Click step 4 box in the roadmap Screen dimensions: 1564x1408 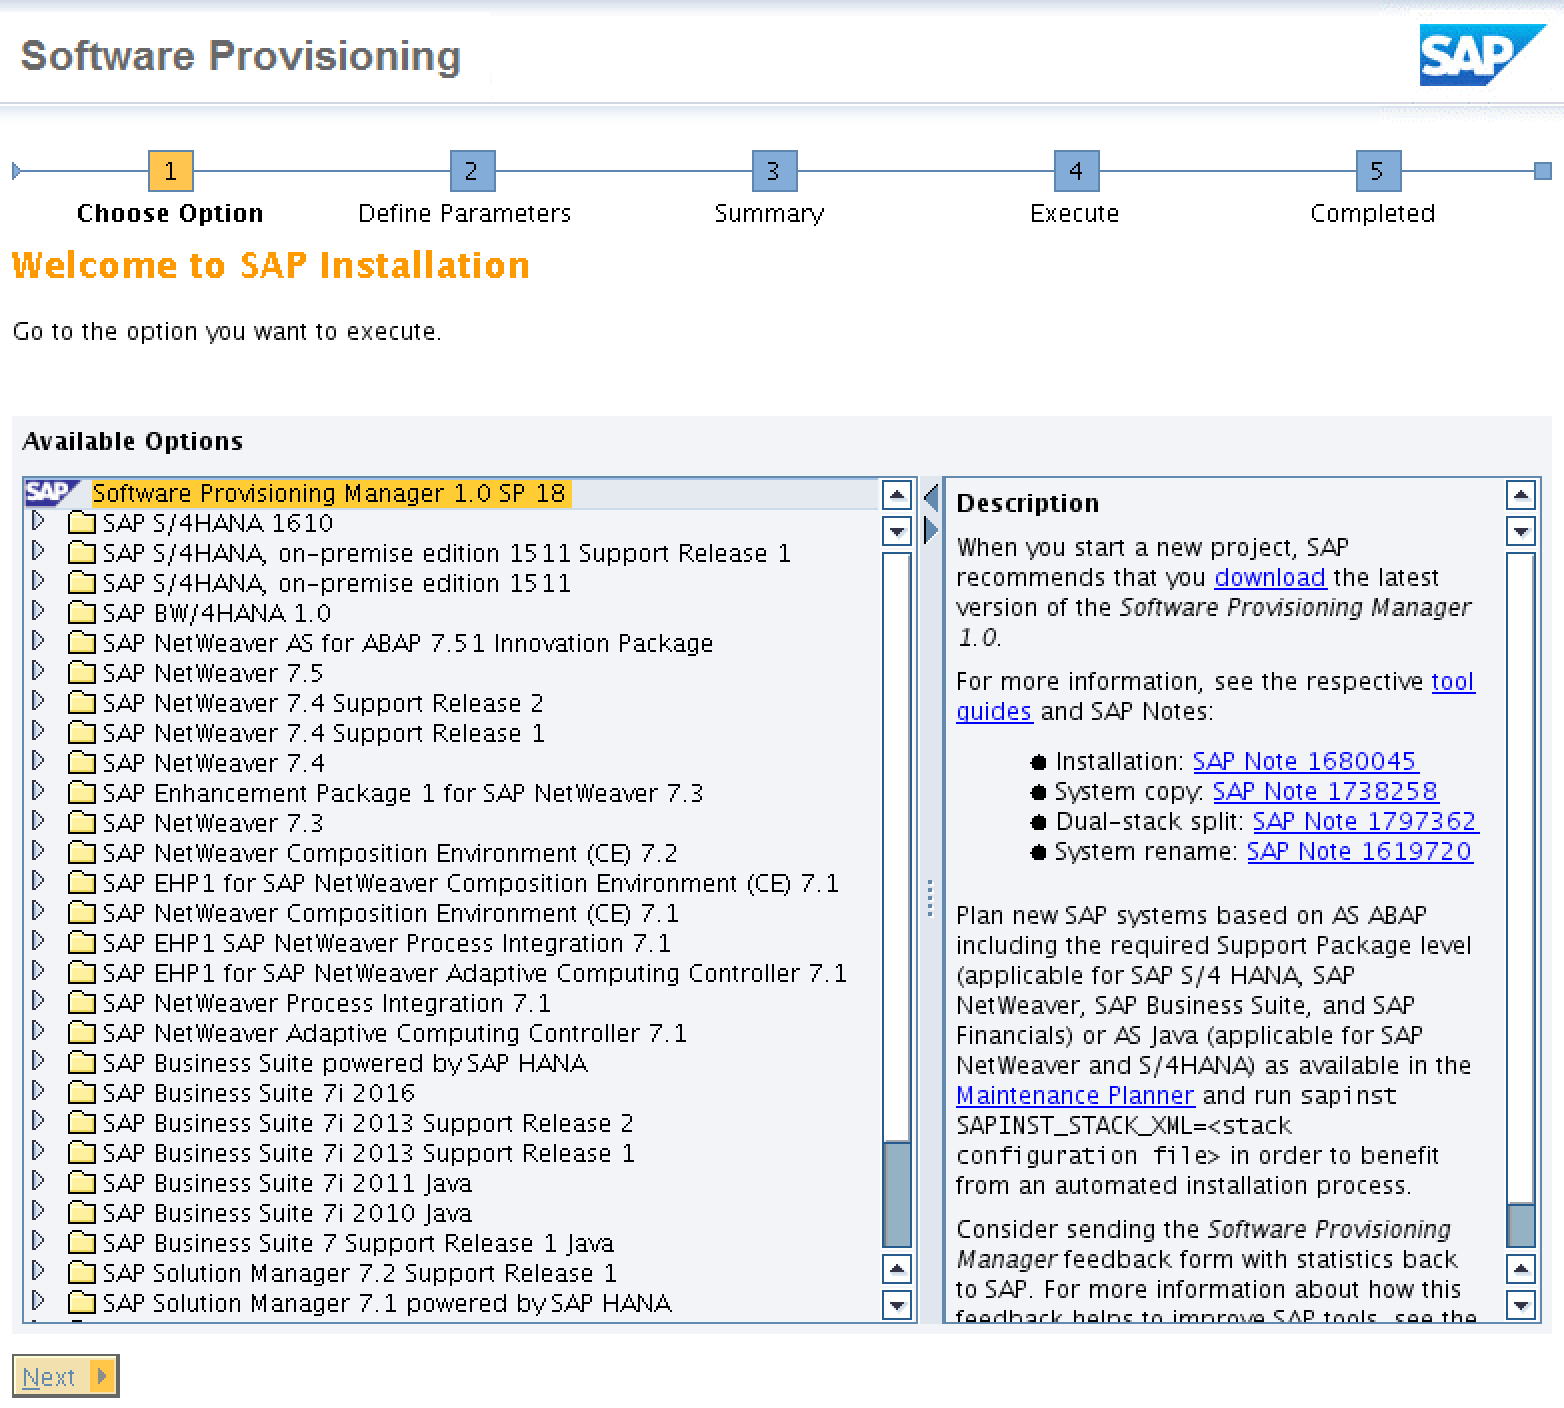click(1076, 171)
